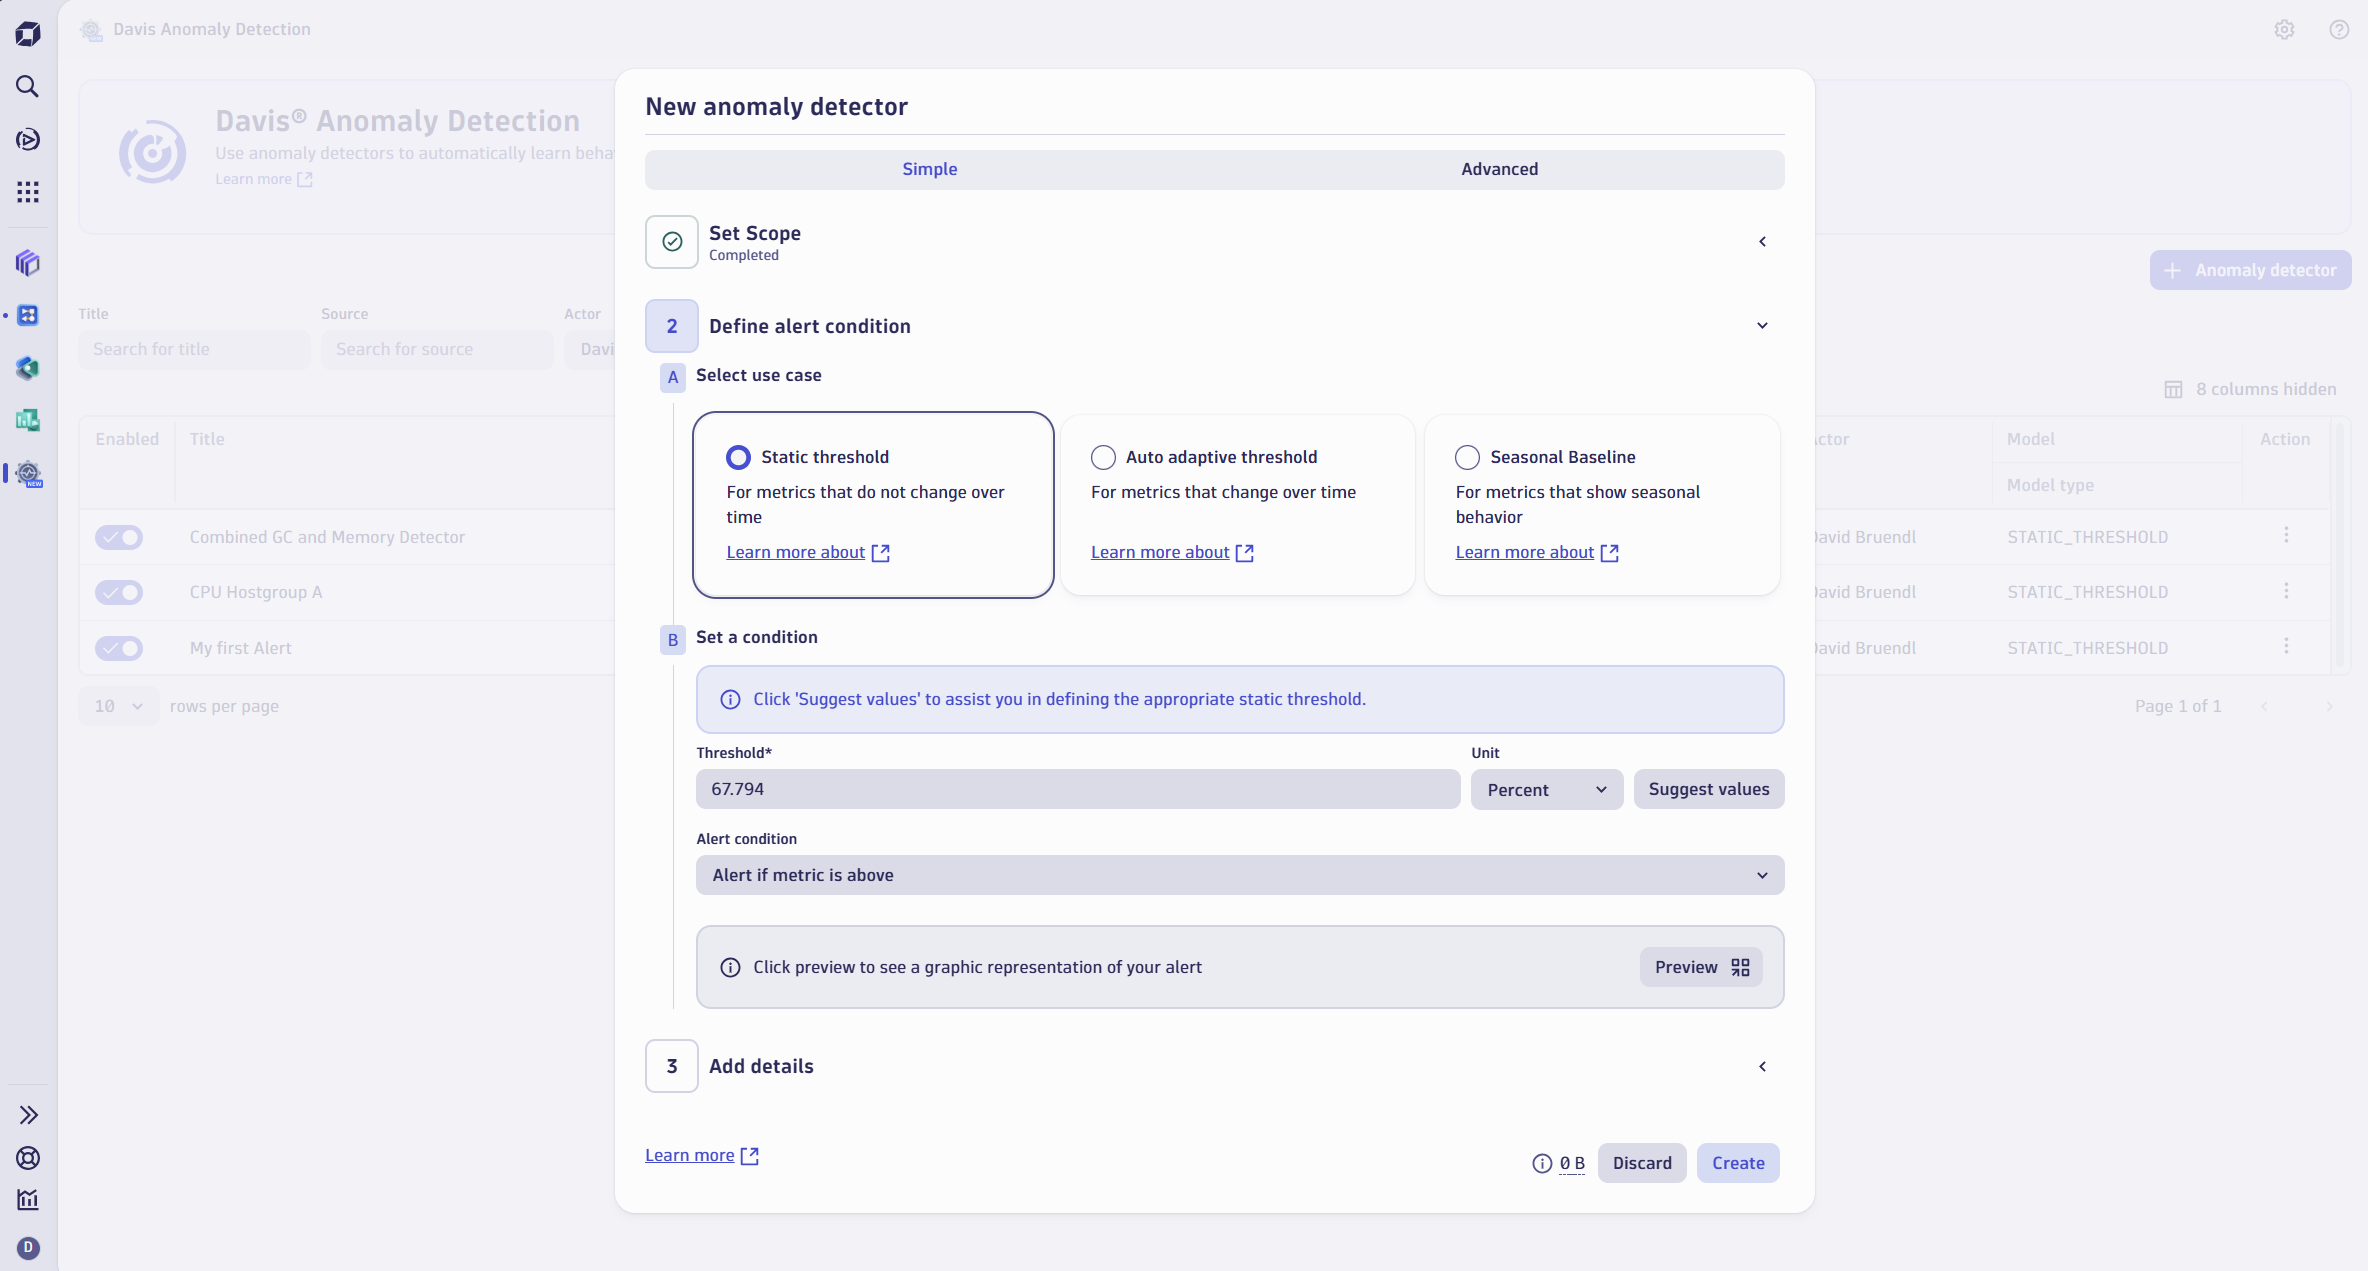Click step 3 number box
2368x1271 pixels.
click(672, 1067)
